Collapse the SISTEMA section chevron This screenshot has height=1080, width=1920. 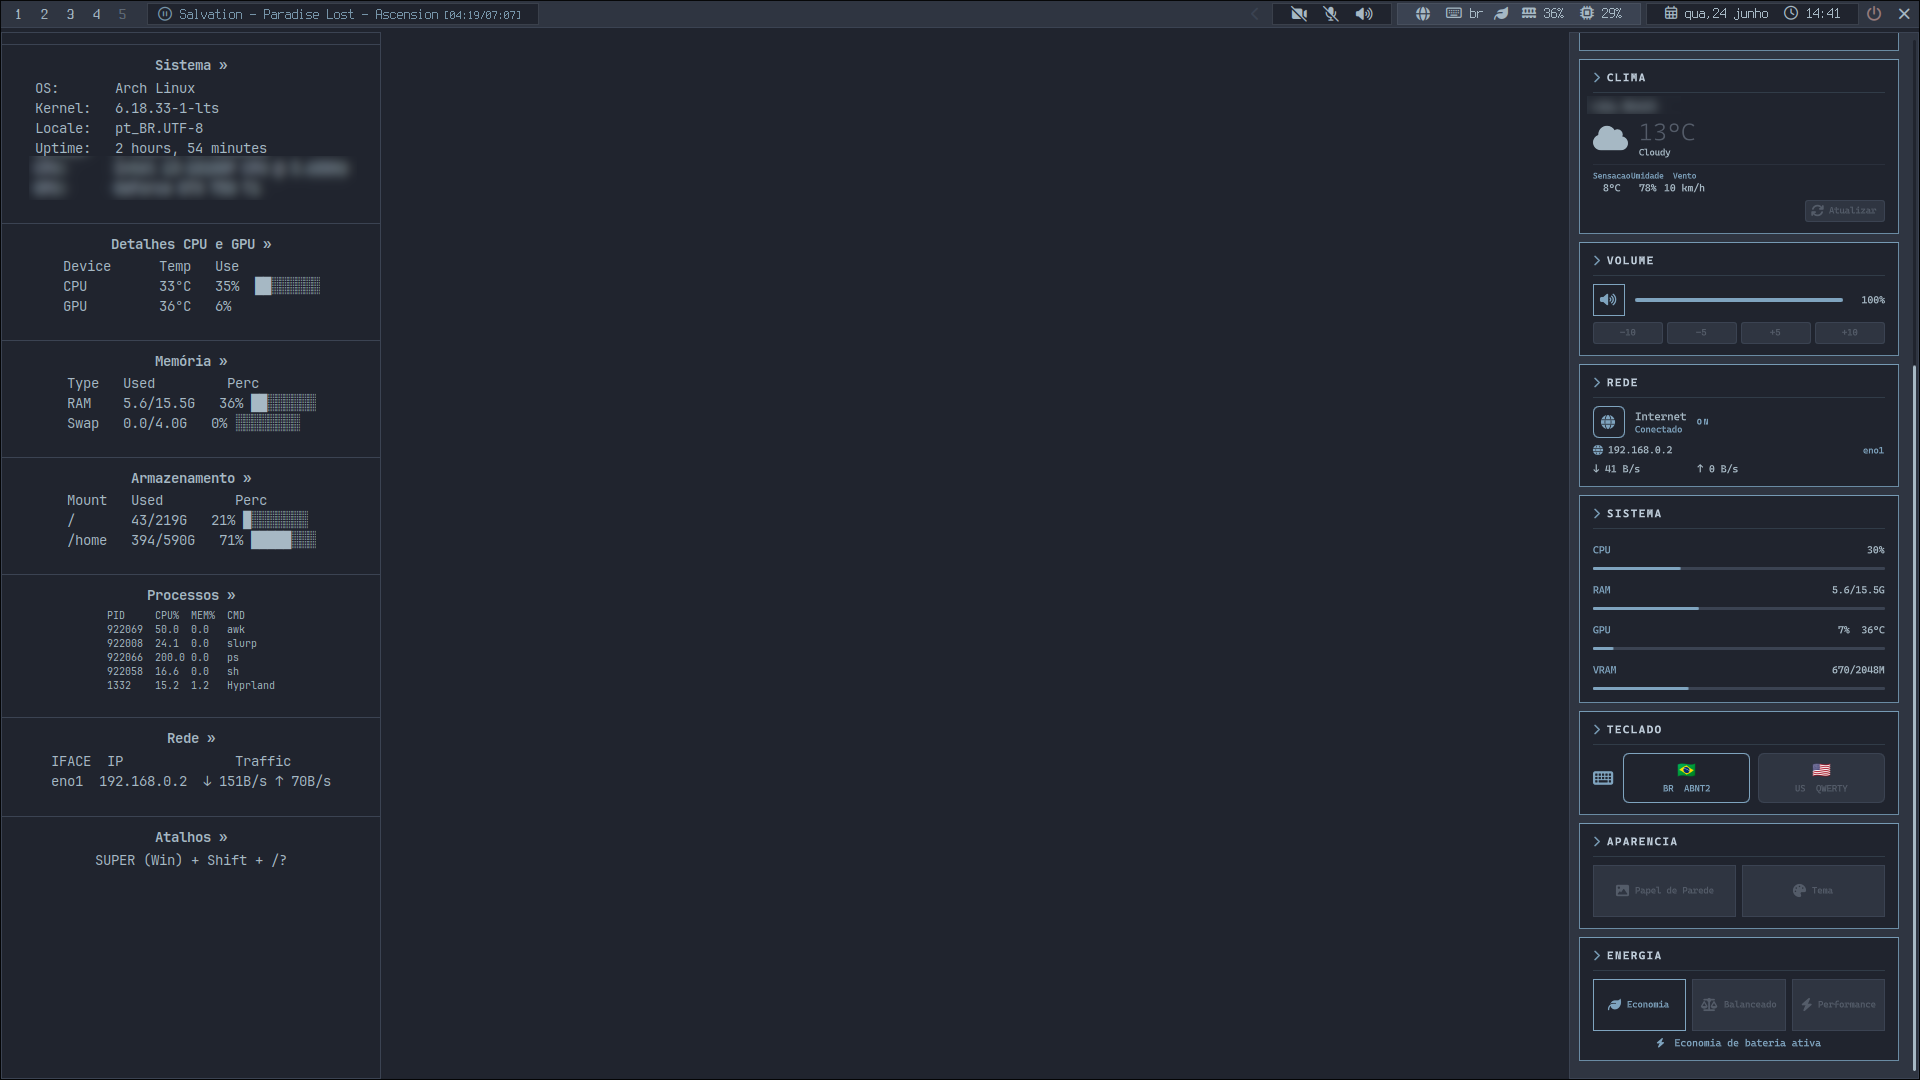coord(1597,514)
